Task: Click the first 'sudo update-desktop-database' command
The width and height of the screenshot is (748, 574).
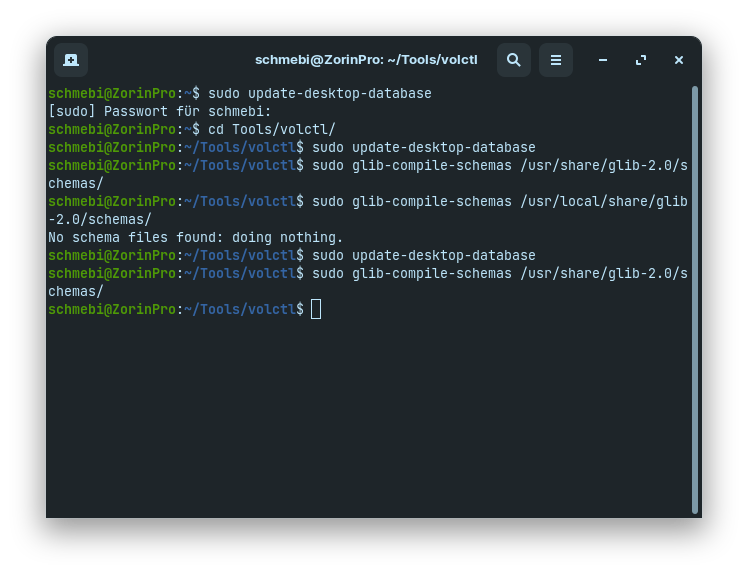Action: pos(320,94)
